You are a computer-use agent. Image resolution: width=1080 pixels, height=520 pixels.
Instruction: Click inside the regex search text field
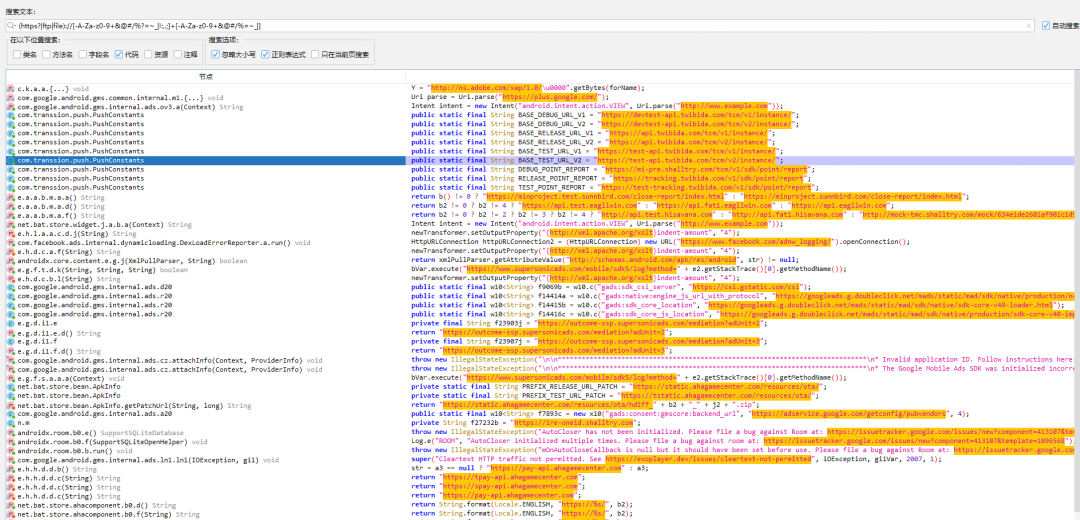coord(520,25)
